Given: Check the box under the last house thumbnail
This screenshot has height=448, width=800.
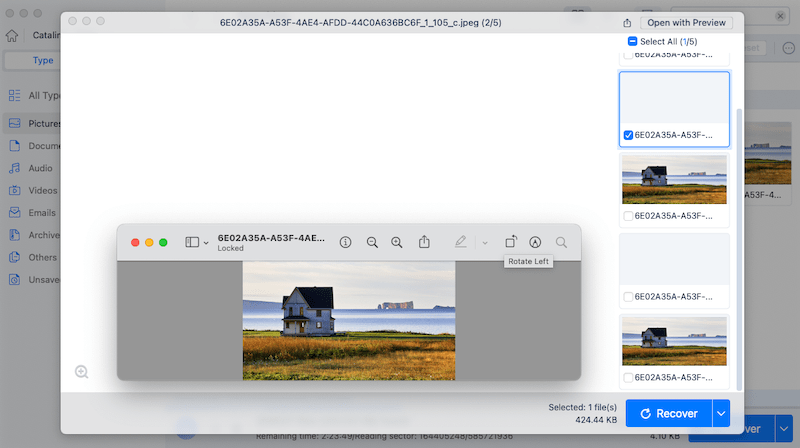Looking at the screenshot, I should pos(629,378).
